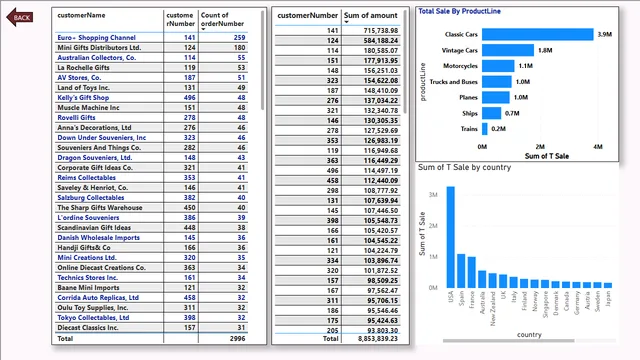Click the France column in country chart
Image resolution: width=640 pixels, height=360 pixels.
[x=471, y=272]
